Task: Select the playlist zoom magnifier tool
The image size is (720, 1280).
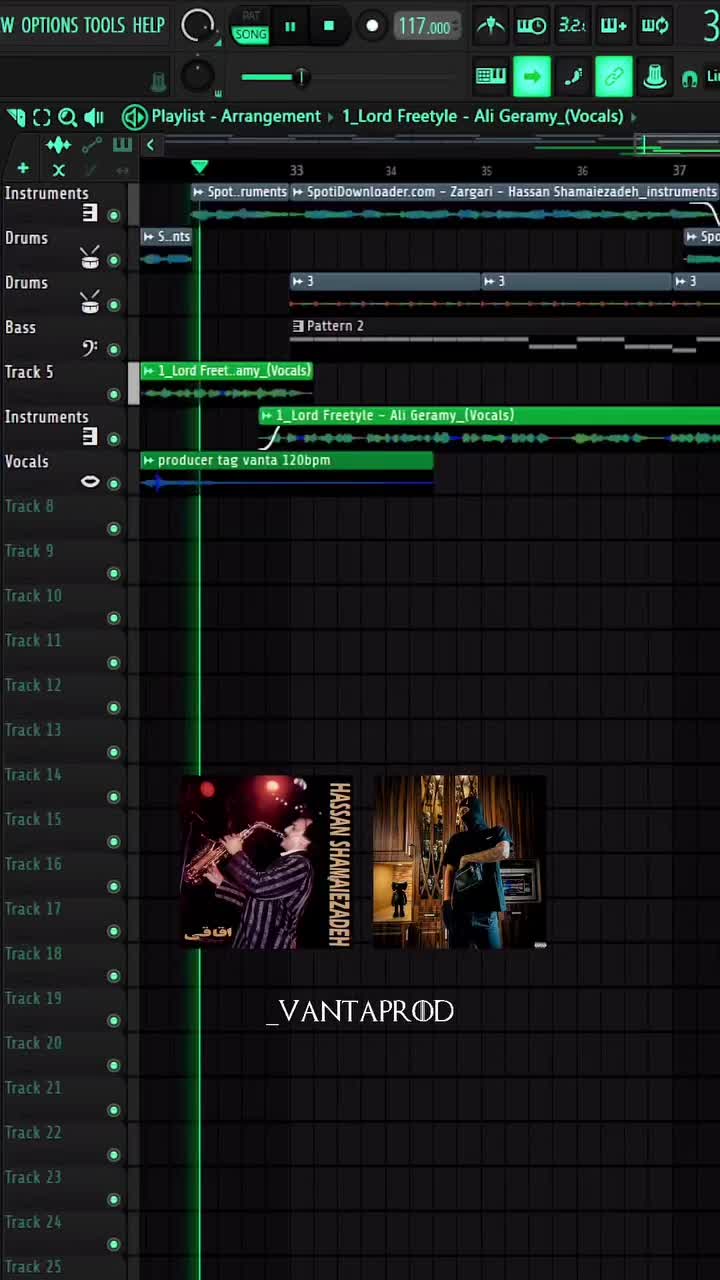Action: pos(67,117)
